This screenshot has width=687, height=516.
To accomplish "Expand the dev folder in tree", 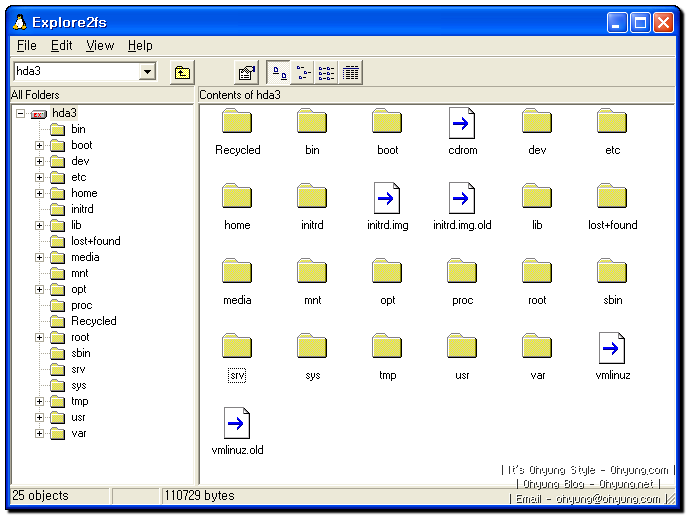I will pyautogui.click(x=39, y=162).
